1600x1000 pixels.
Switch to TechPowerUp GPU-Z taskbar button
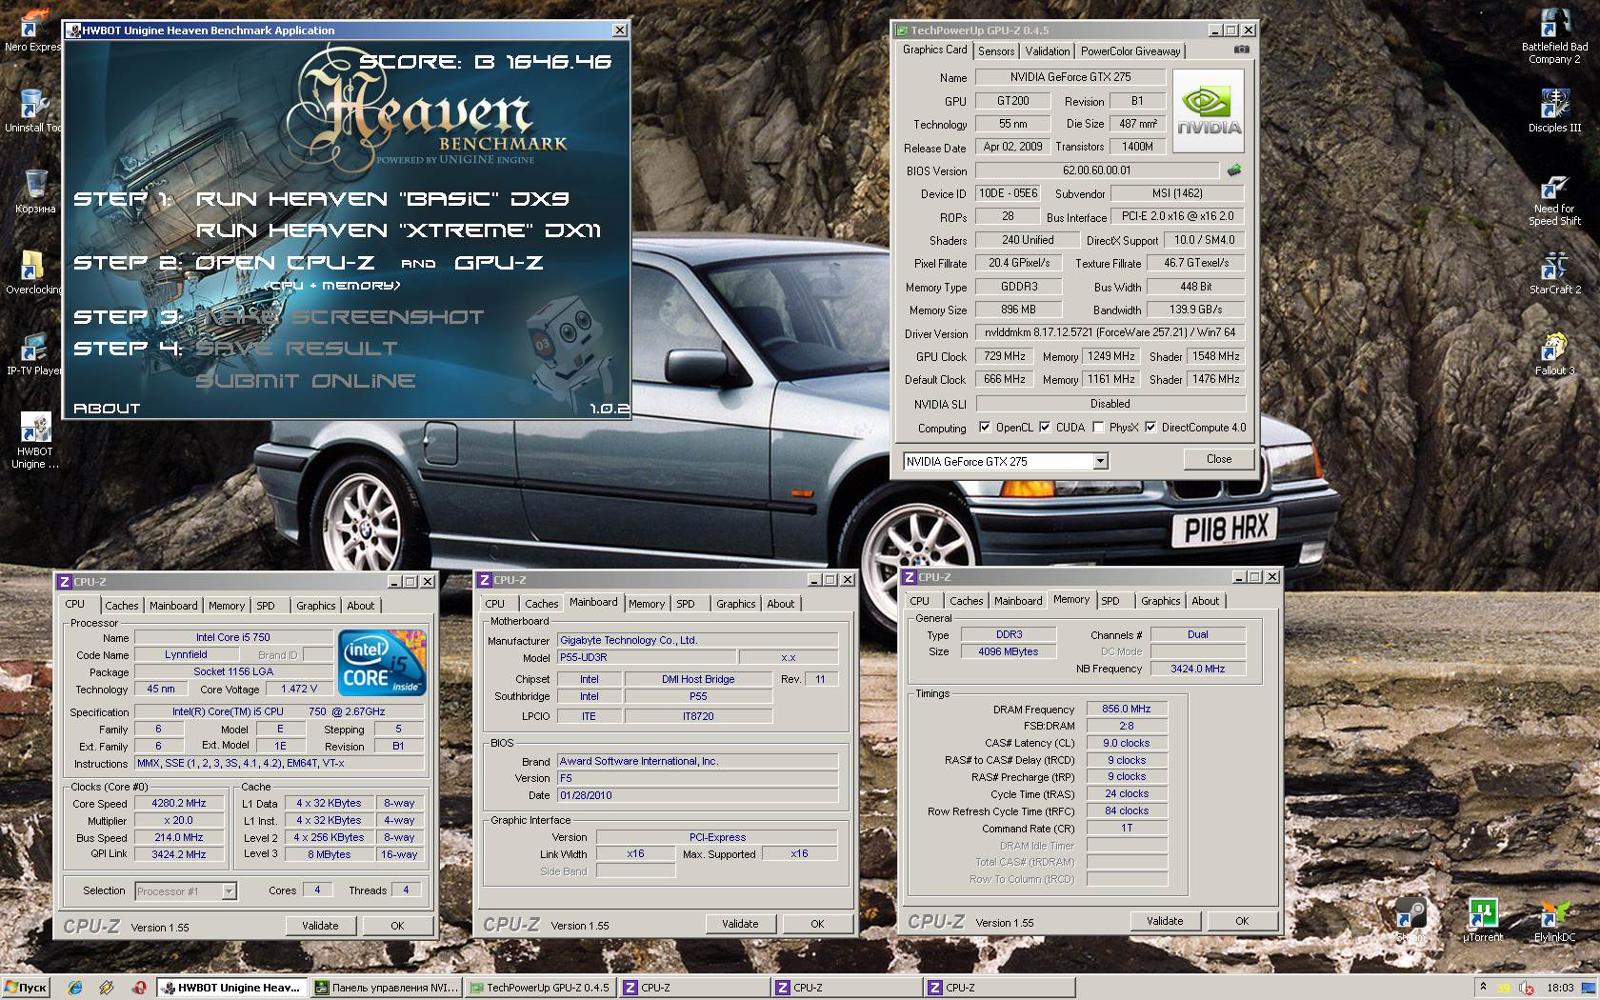pos(540,987)
